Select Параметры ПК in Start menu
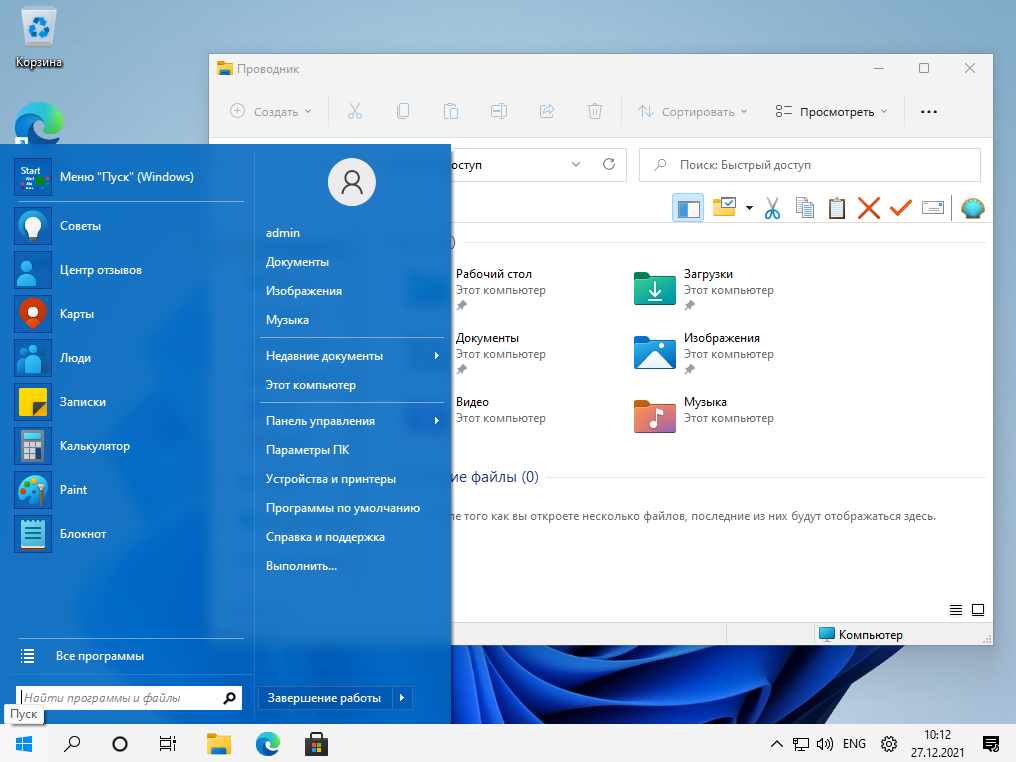Screen dimensions: 1016x762 click(307, 450)
